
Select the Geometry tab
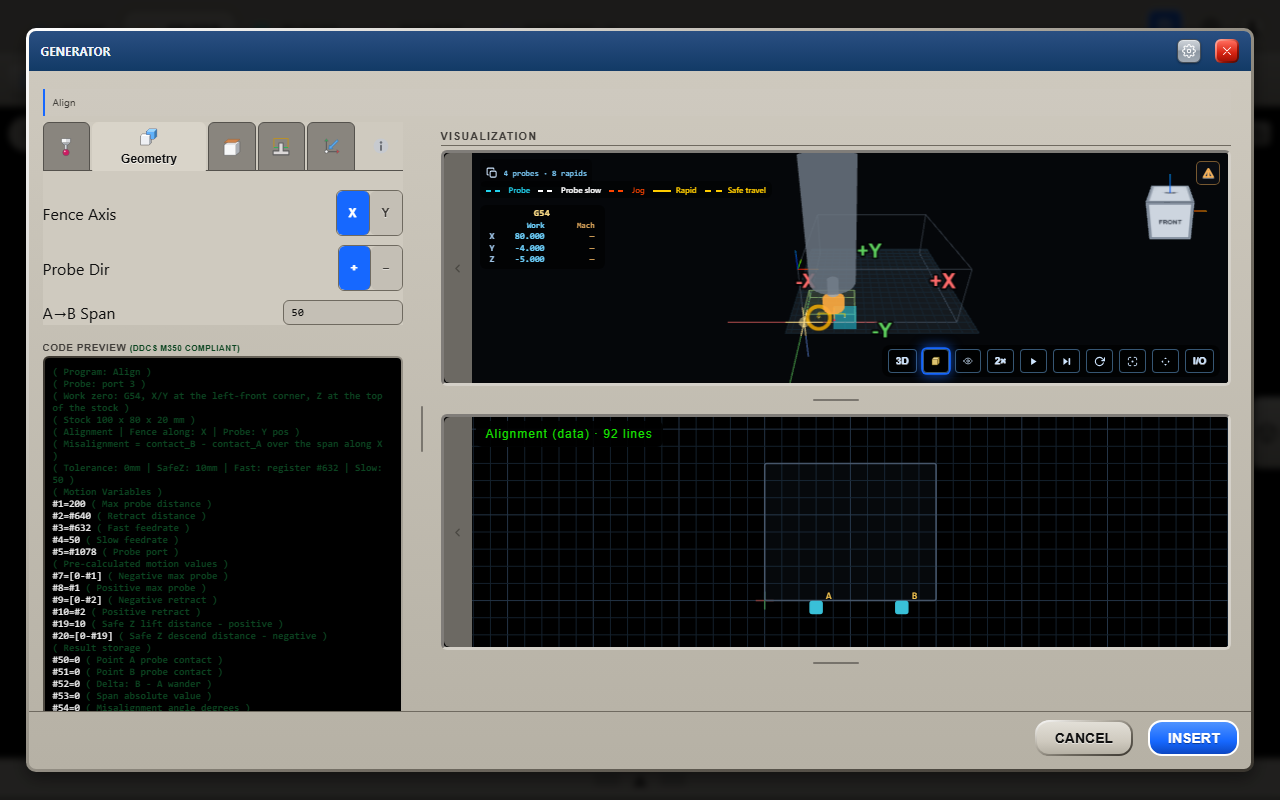149,147
